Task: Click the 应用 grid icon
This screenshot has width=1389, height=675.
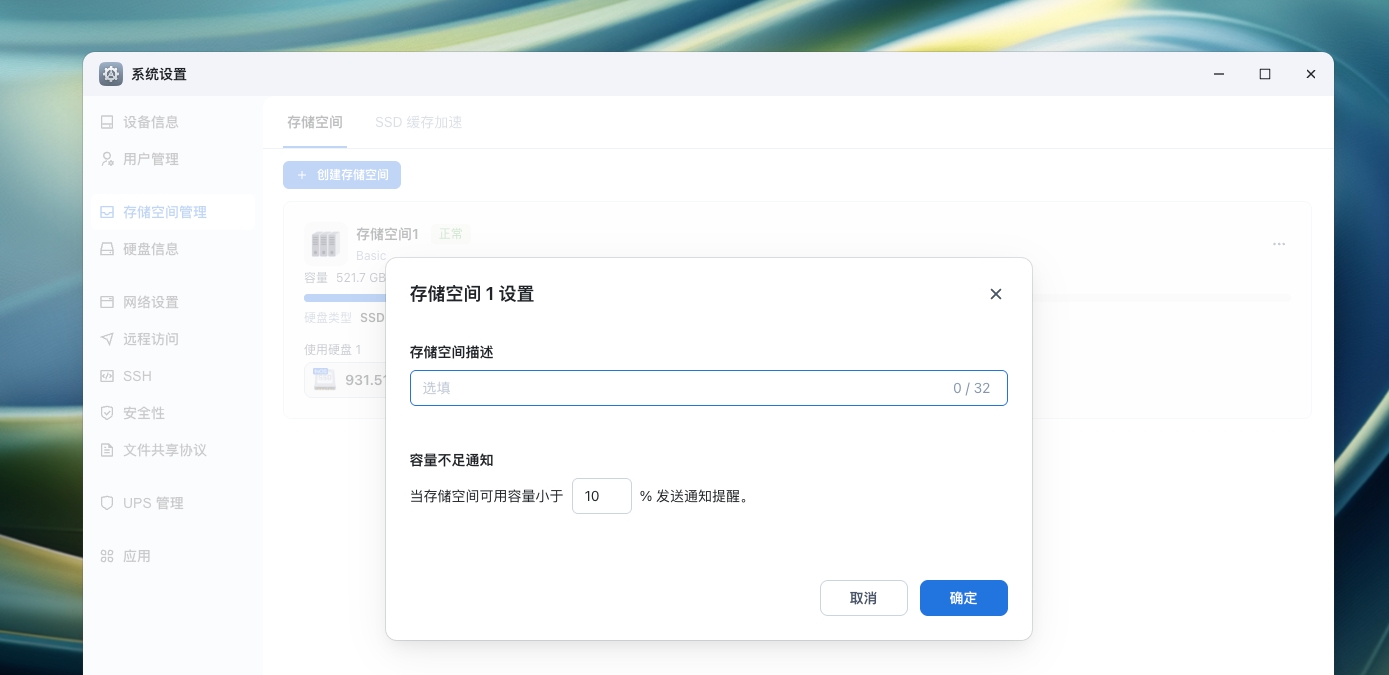Action: click(107, 556)
